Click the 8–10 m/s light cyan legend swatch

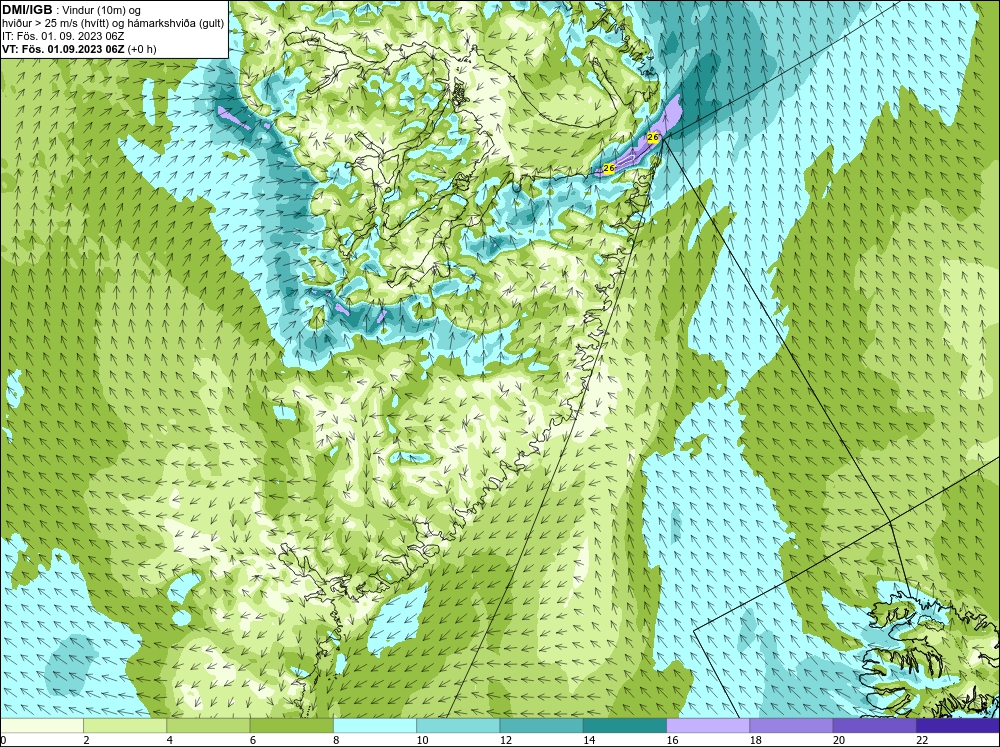(375, 726)
